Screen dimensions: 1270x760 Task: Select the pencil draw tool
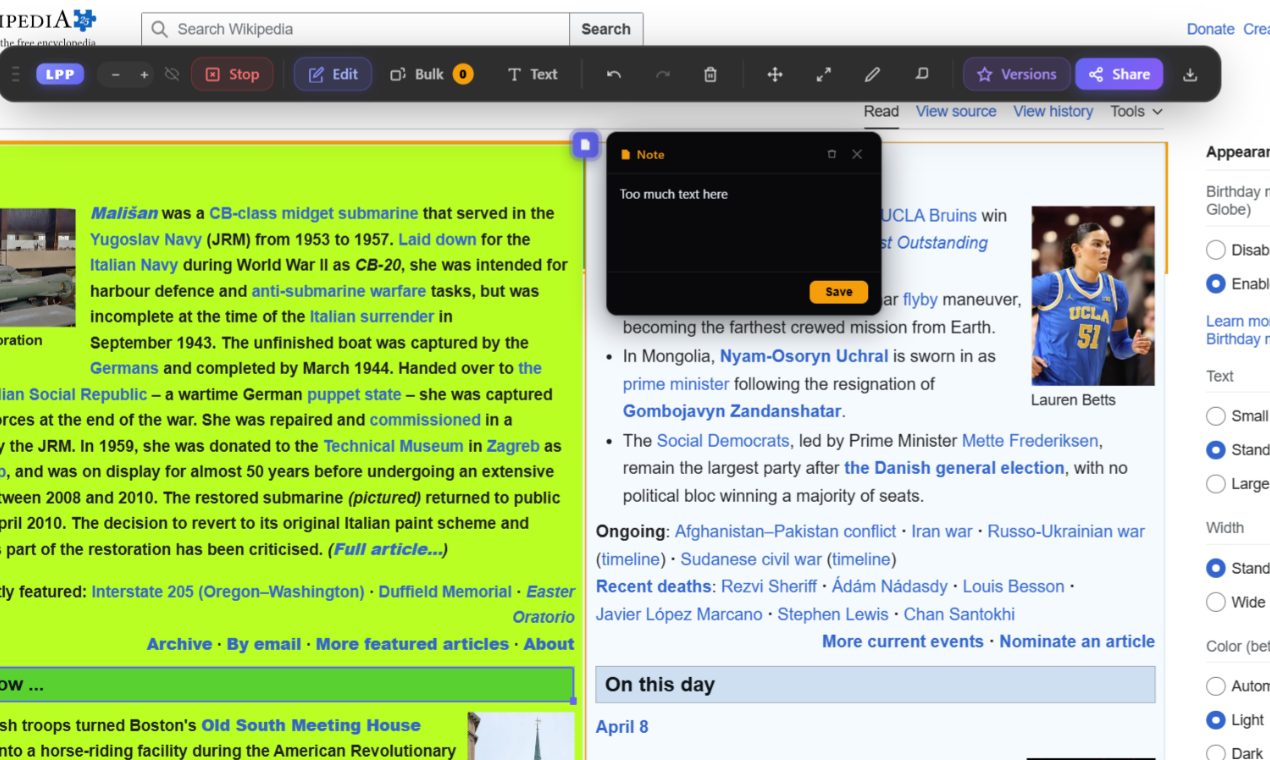click(x=872, y=74)
